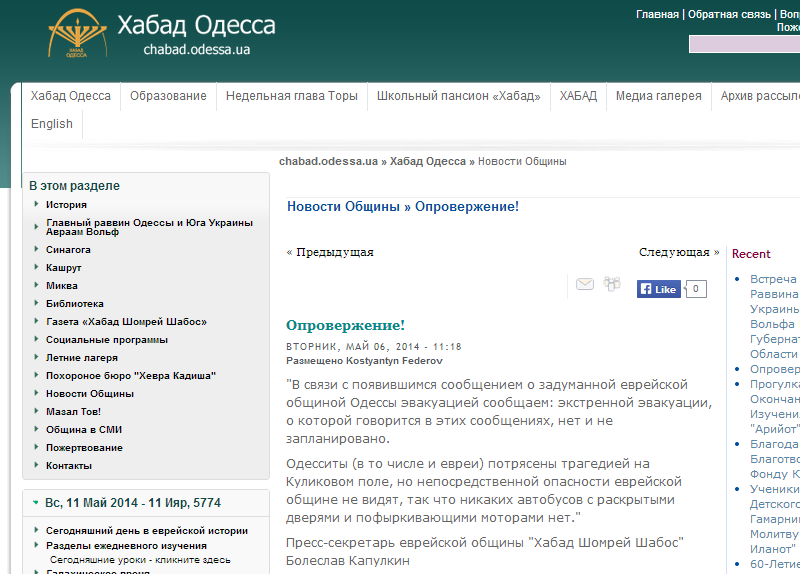Open the recent item starting Ученики
This screenshot has width=800, height=574.
tap(773, 519)
